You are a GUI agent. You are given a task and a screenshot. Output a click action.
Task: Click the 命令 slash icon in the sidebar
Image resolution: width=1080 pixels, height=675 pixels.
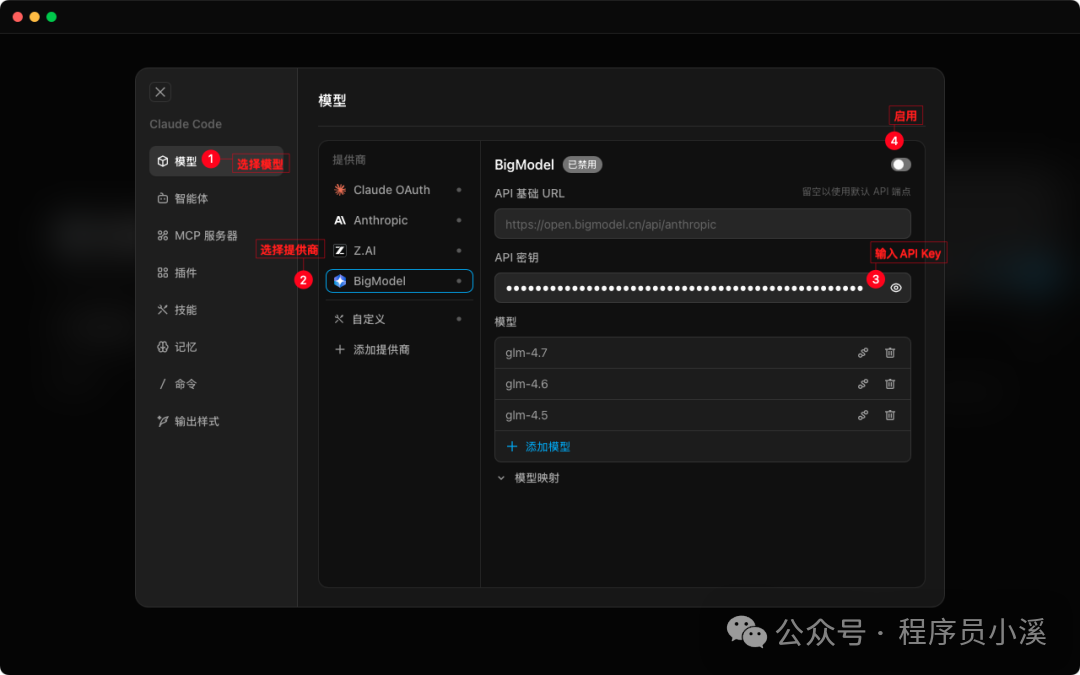click(x=162, y=383)
